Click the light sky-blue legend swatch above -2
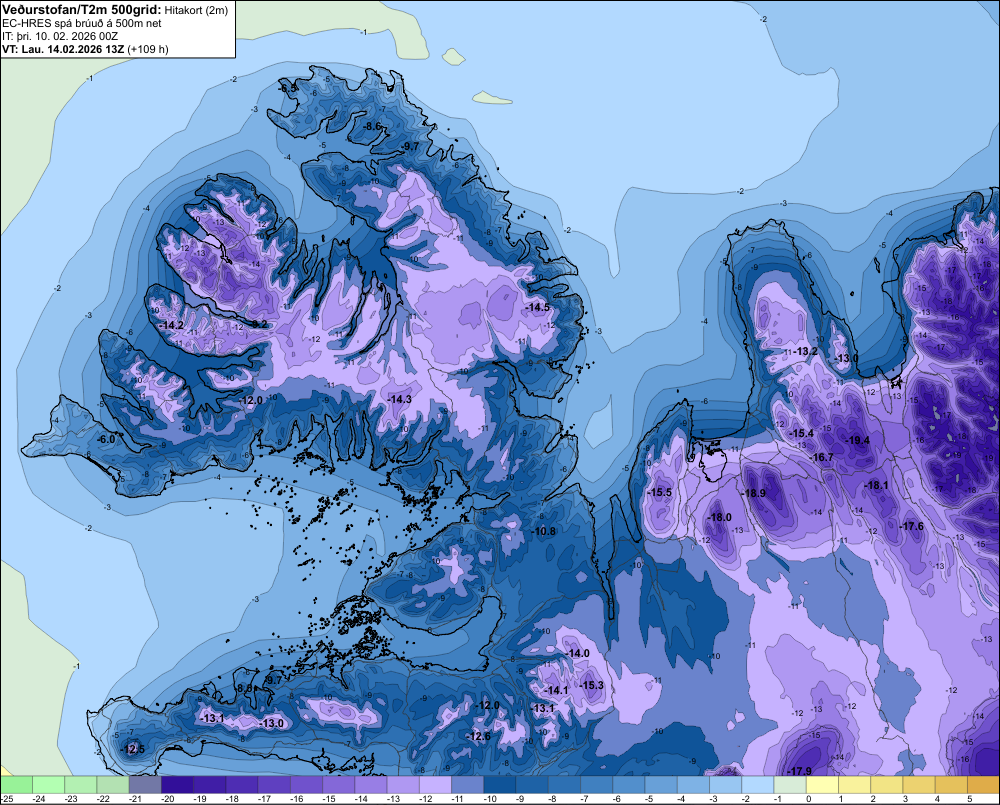The height and width of the screenshot is (805, 1000). click(x=758, y=785)
